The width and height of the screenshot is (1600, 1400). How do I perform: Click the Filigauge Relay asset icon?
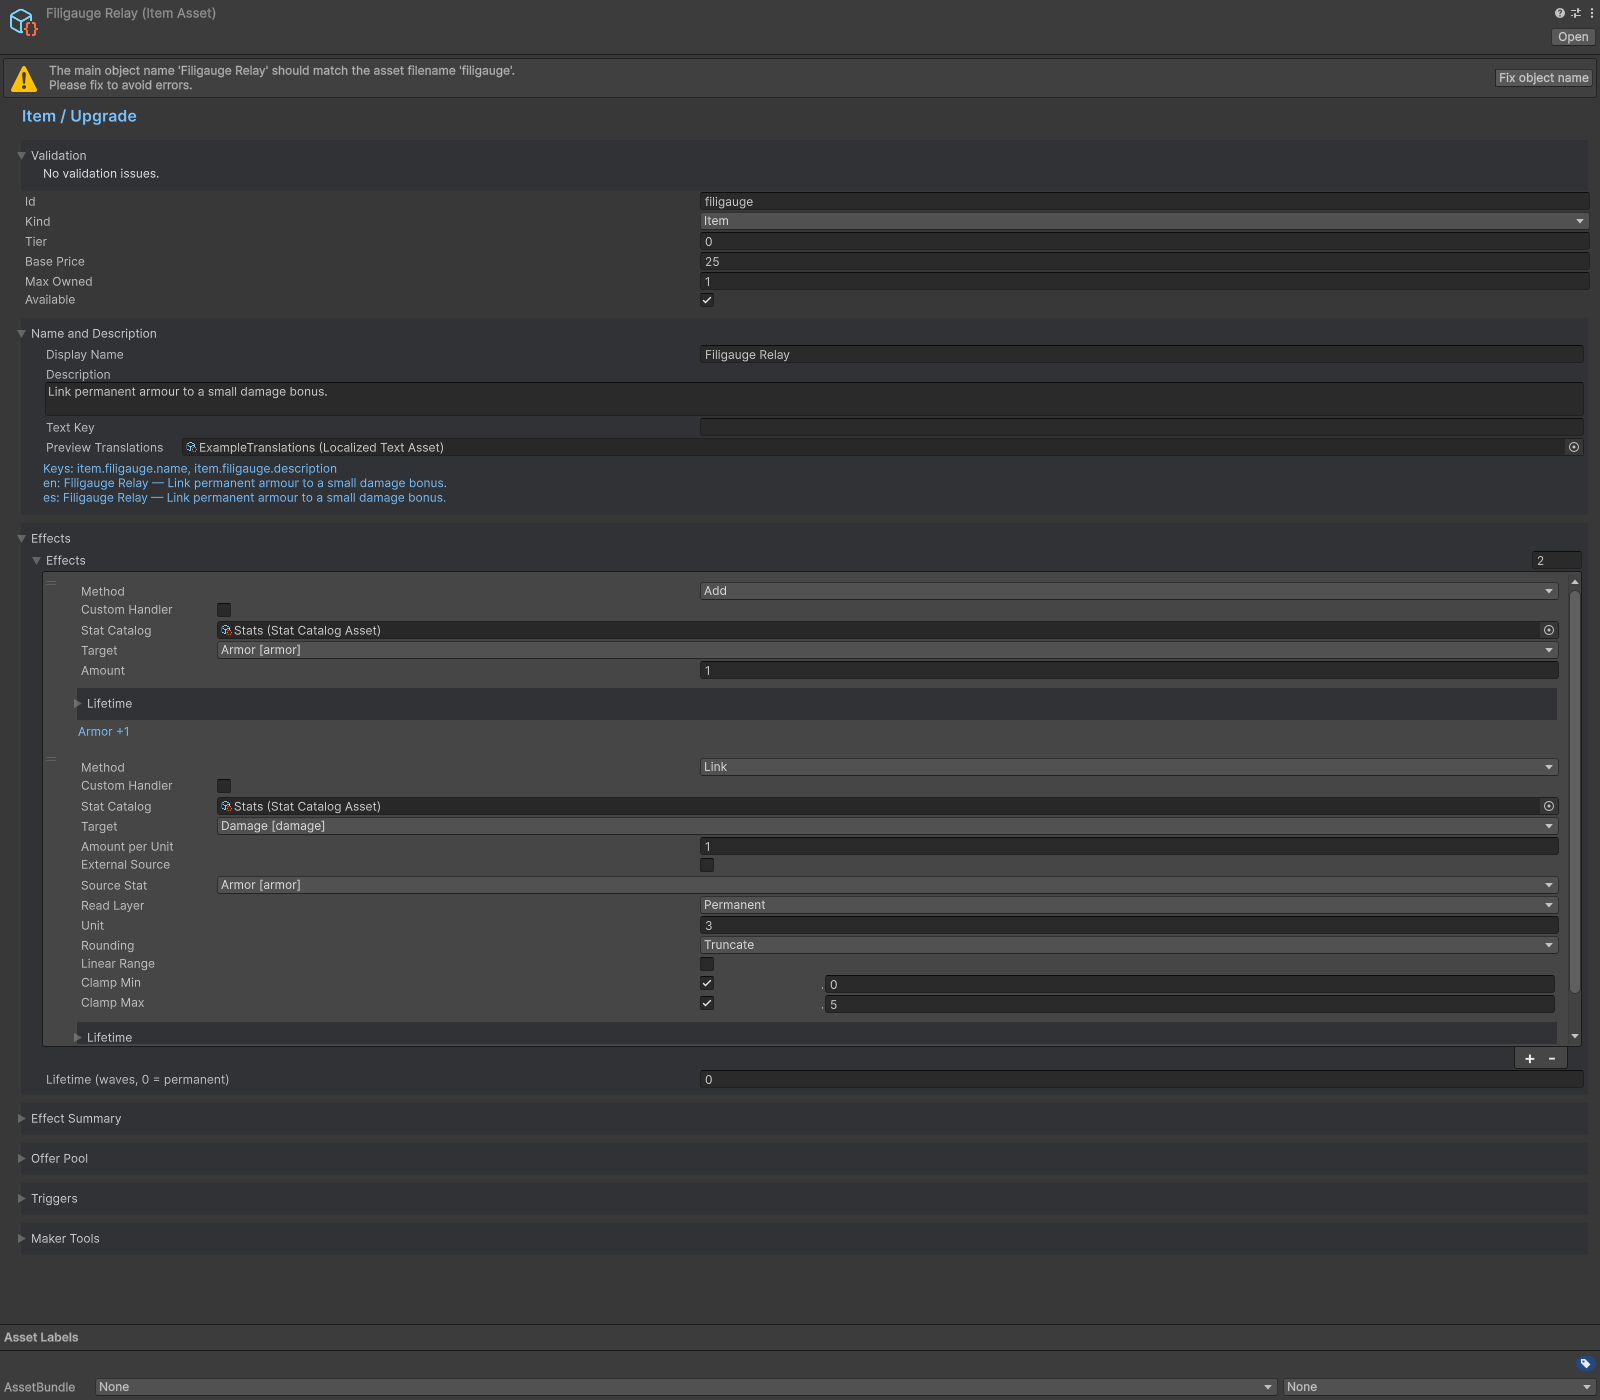click(23, 21)
